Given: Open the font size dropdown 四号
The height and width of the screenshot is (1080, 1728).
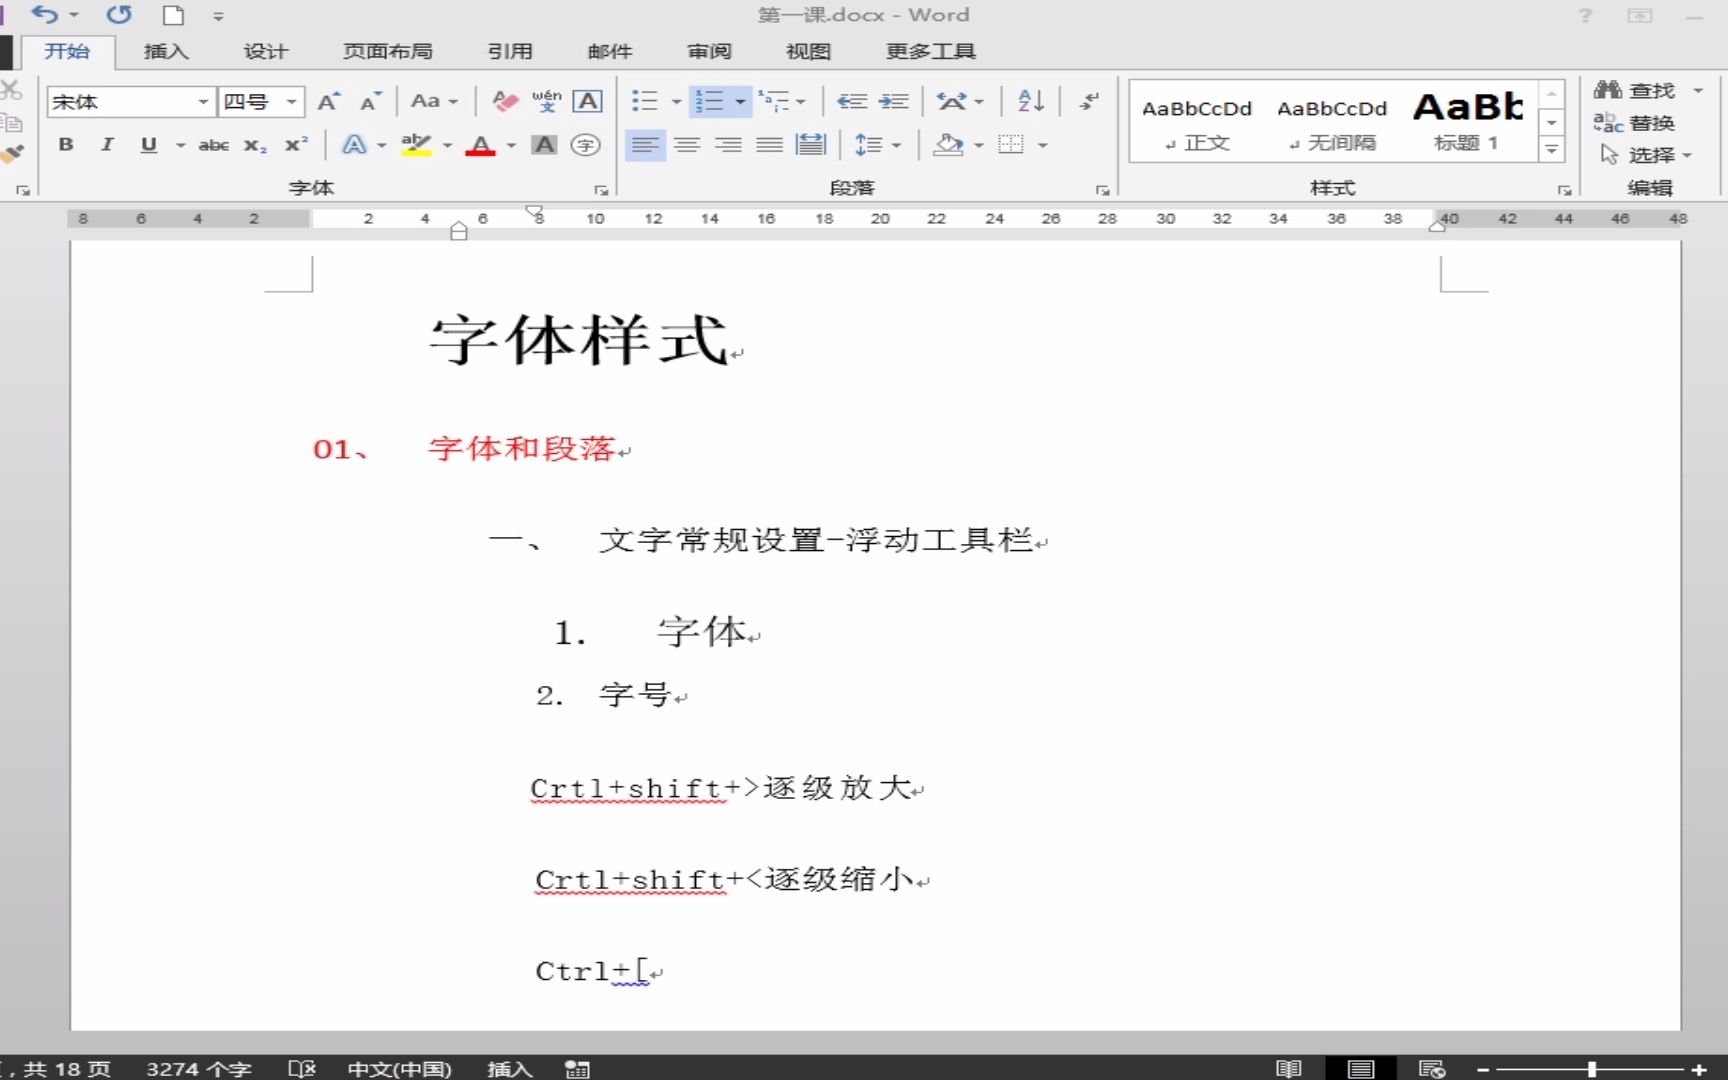Looking at the screenshot, I should point(291,101).
